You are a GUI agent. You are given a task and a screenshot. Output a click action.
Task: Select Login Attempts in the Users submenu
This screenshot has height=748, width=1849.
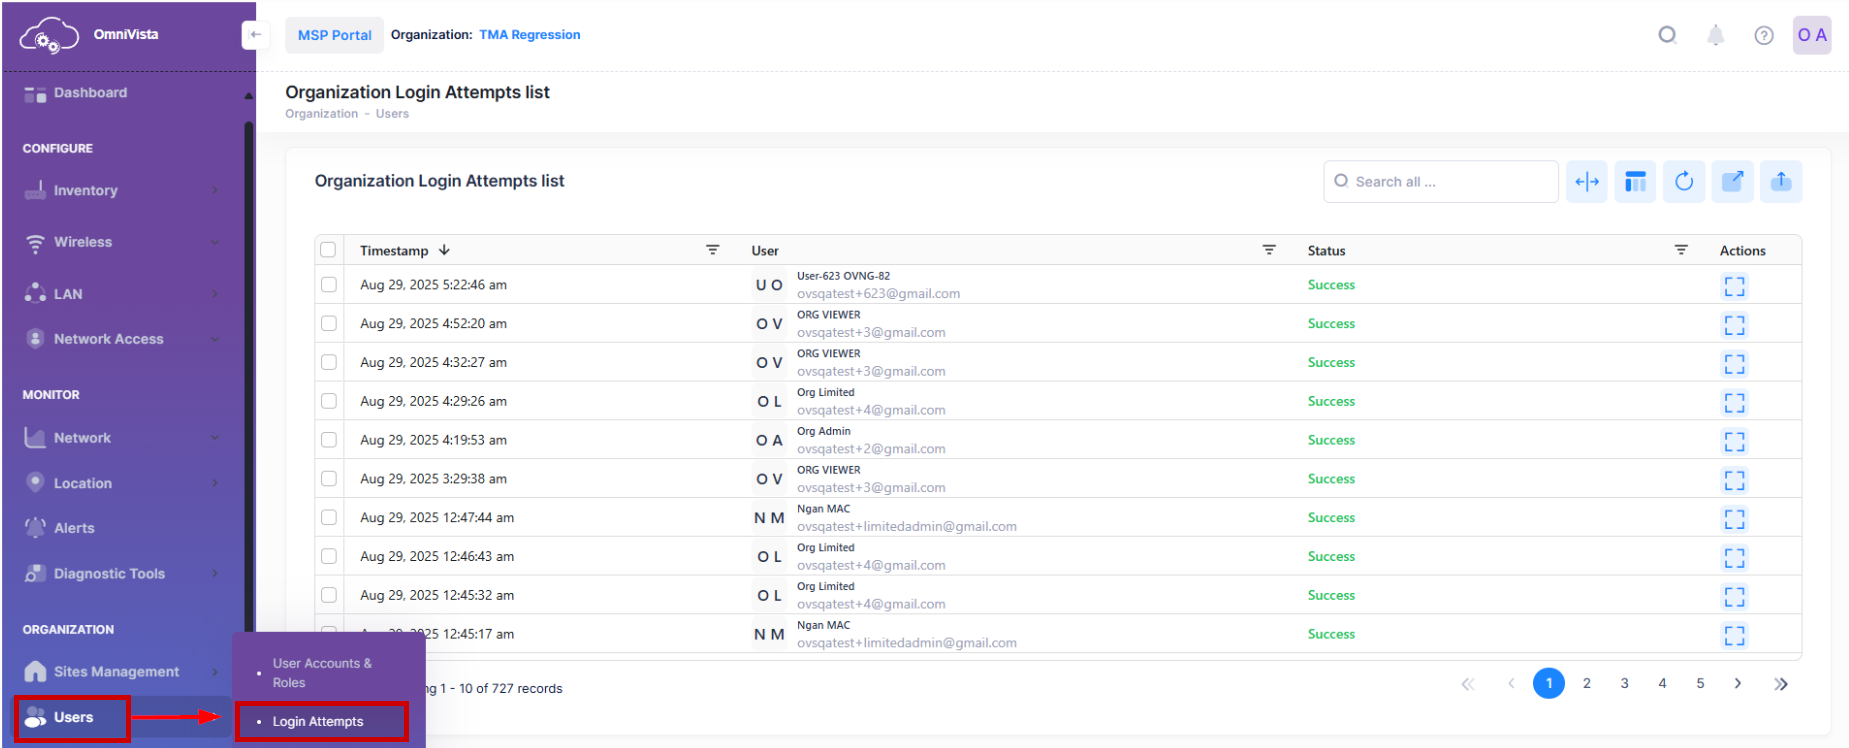(x=318, y=722)
